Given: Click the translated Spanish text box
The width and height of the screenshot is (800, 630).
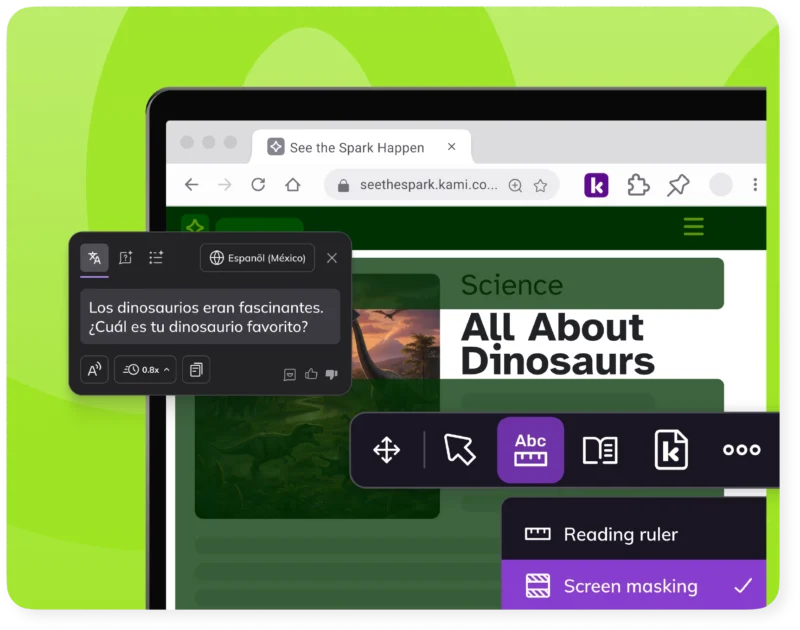Looking at the screenshot, I should tap(210, 317).
